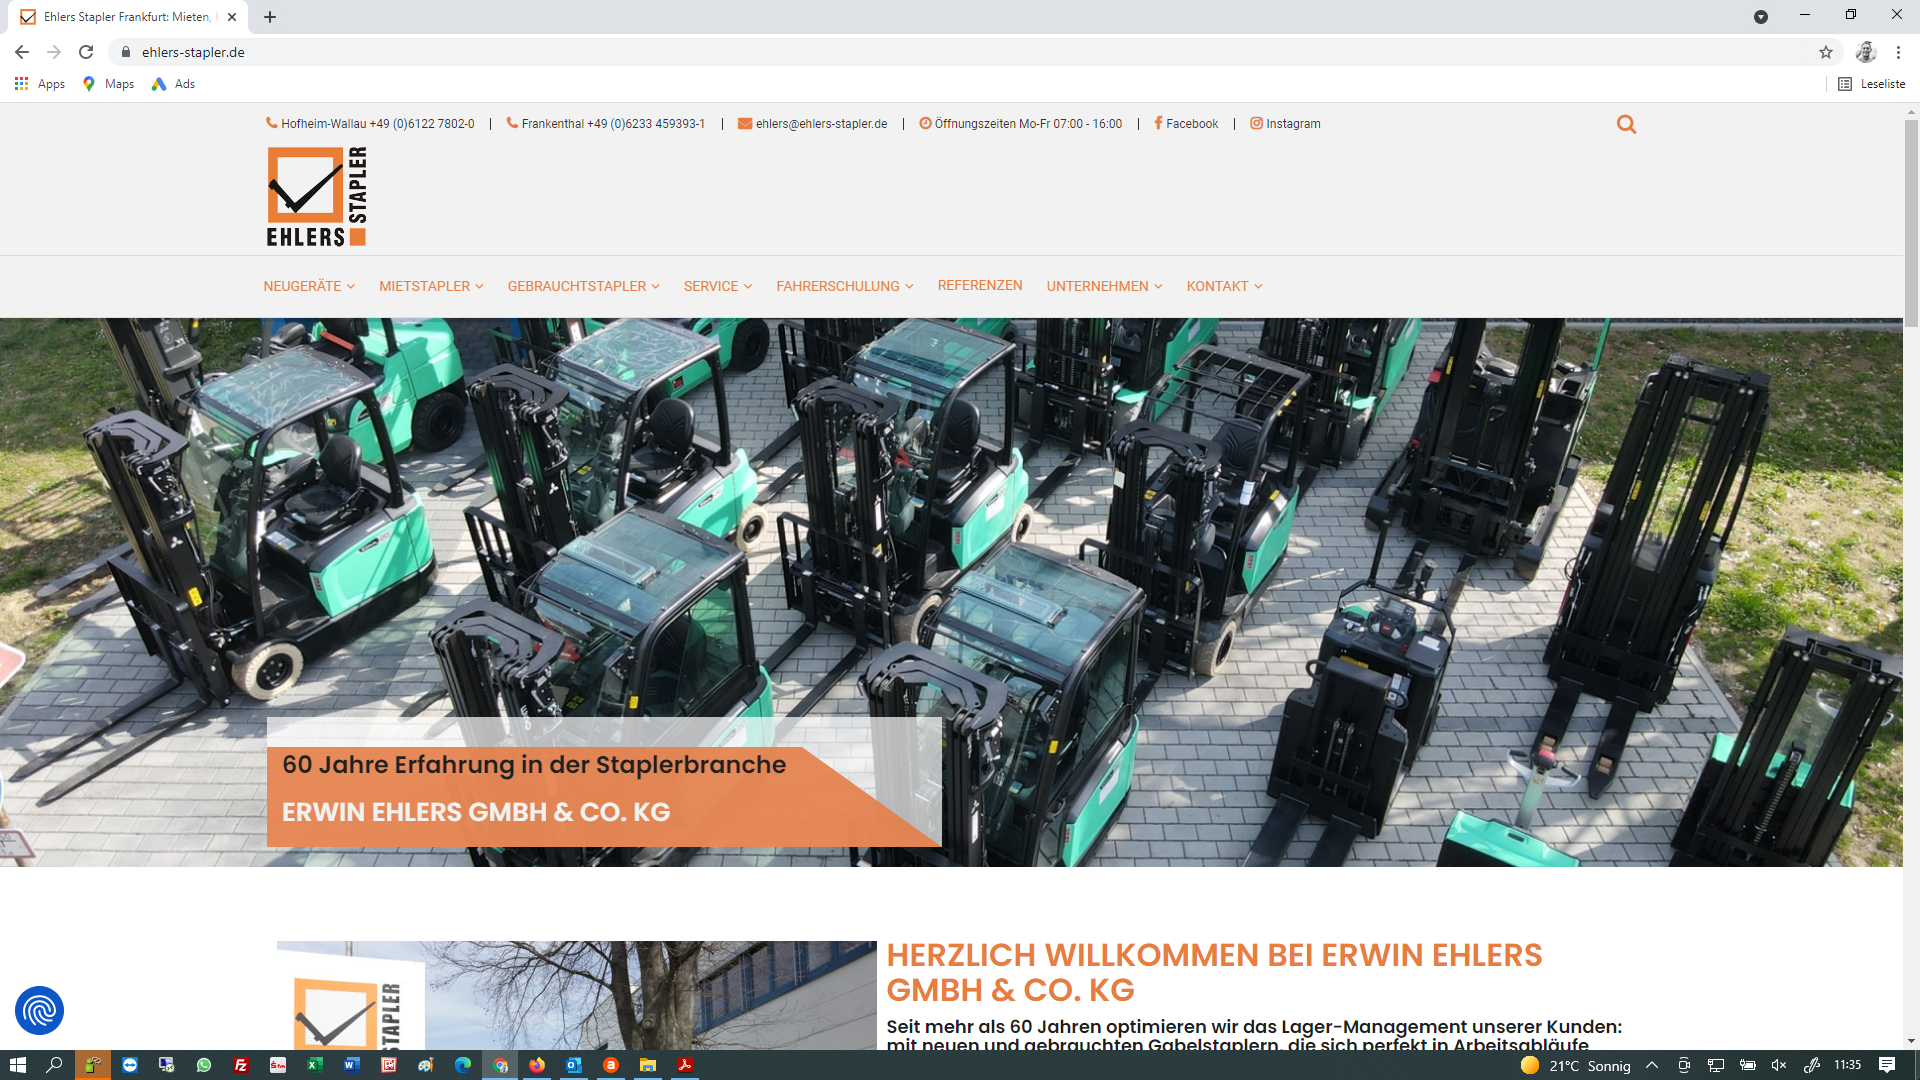Email ehlers@ehlers-stapler.de link
The width and height of the screenshot is (1920, 1080).
(x=812, y=124)
